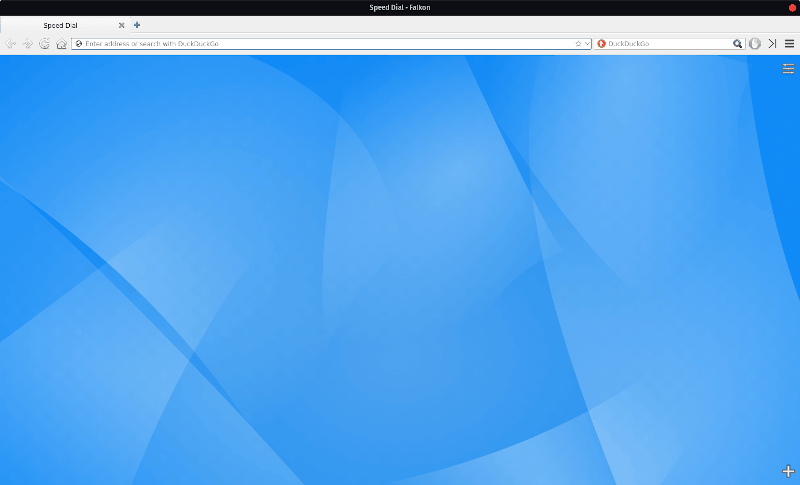The height and width of the screenshot is (485, 800).
Task: Open the DuckDuckGo search engine selector
Action: click(x=601, y=44)
